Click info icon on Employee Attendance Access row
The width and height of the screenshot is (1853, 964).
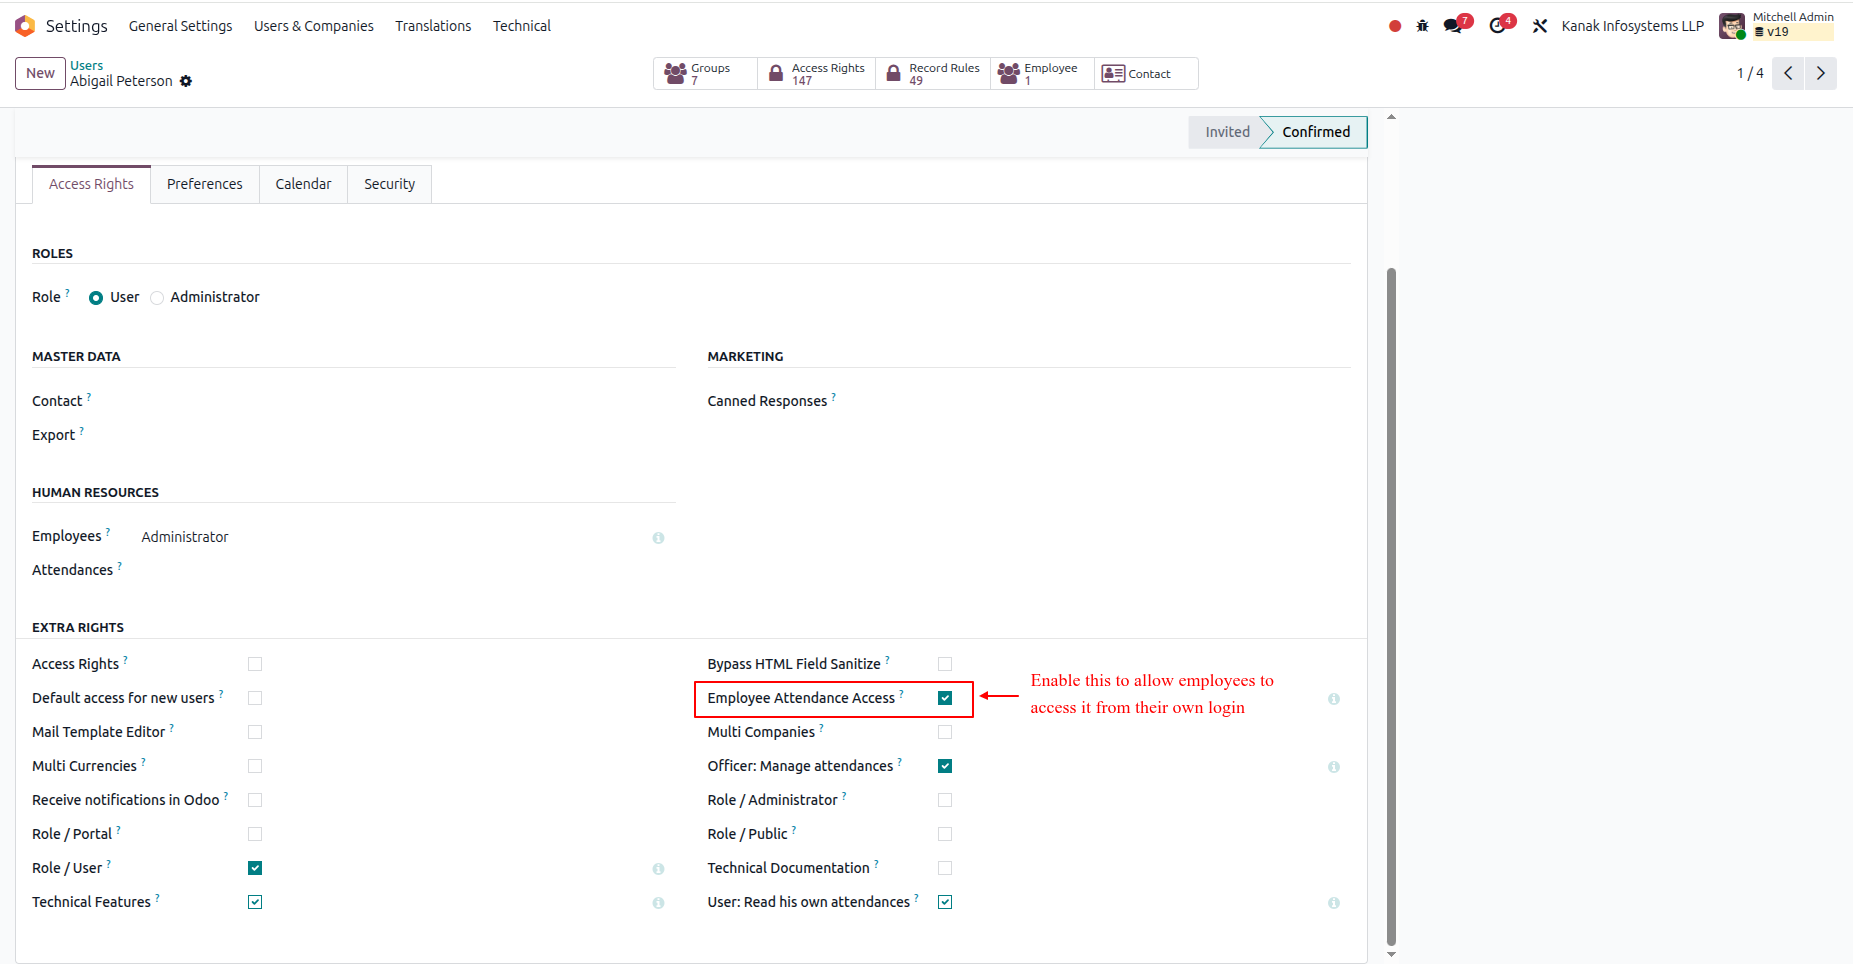[x=1334, y=699]
